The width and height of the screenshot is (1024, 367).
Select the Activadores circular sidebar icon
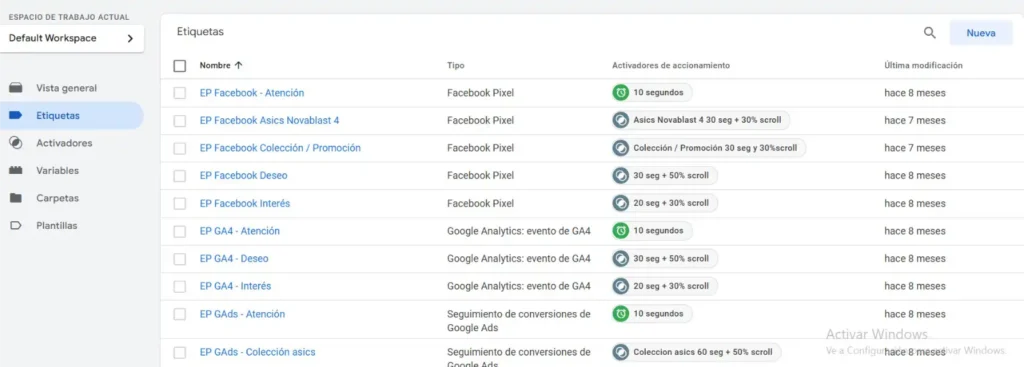[x=16, y=143]
